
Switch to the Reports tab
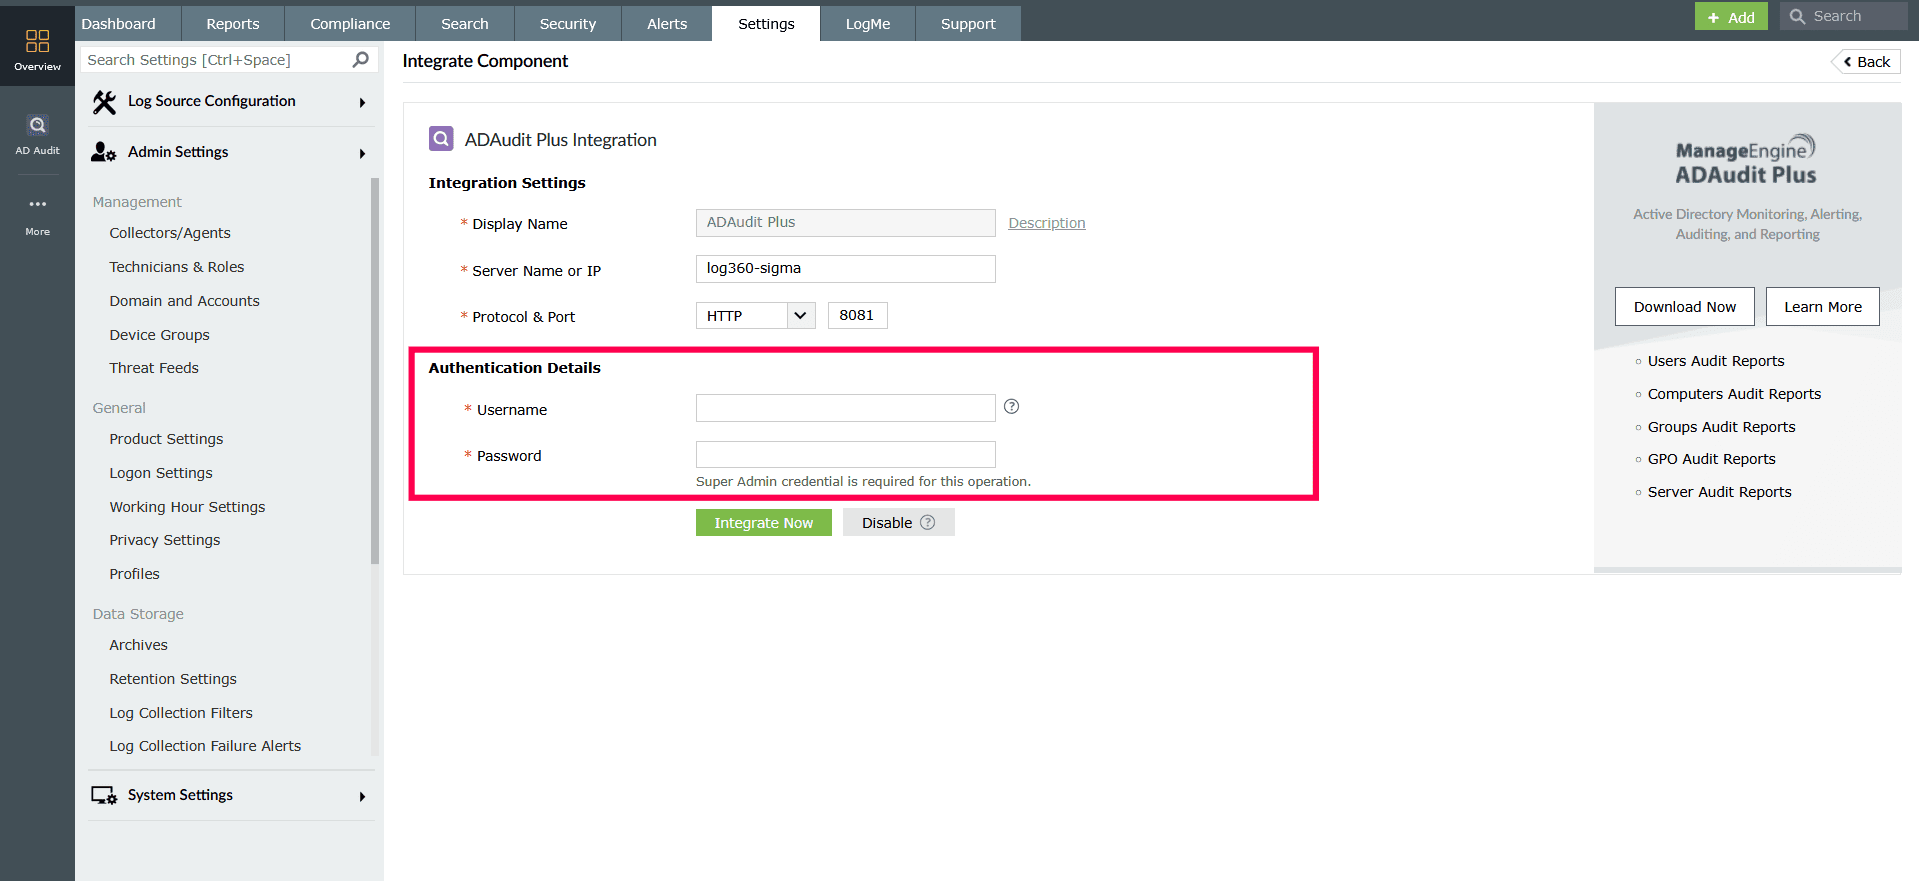pos(233,24)
